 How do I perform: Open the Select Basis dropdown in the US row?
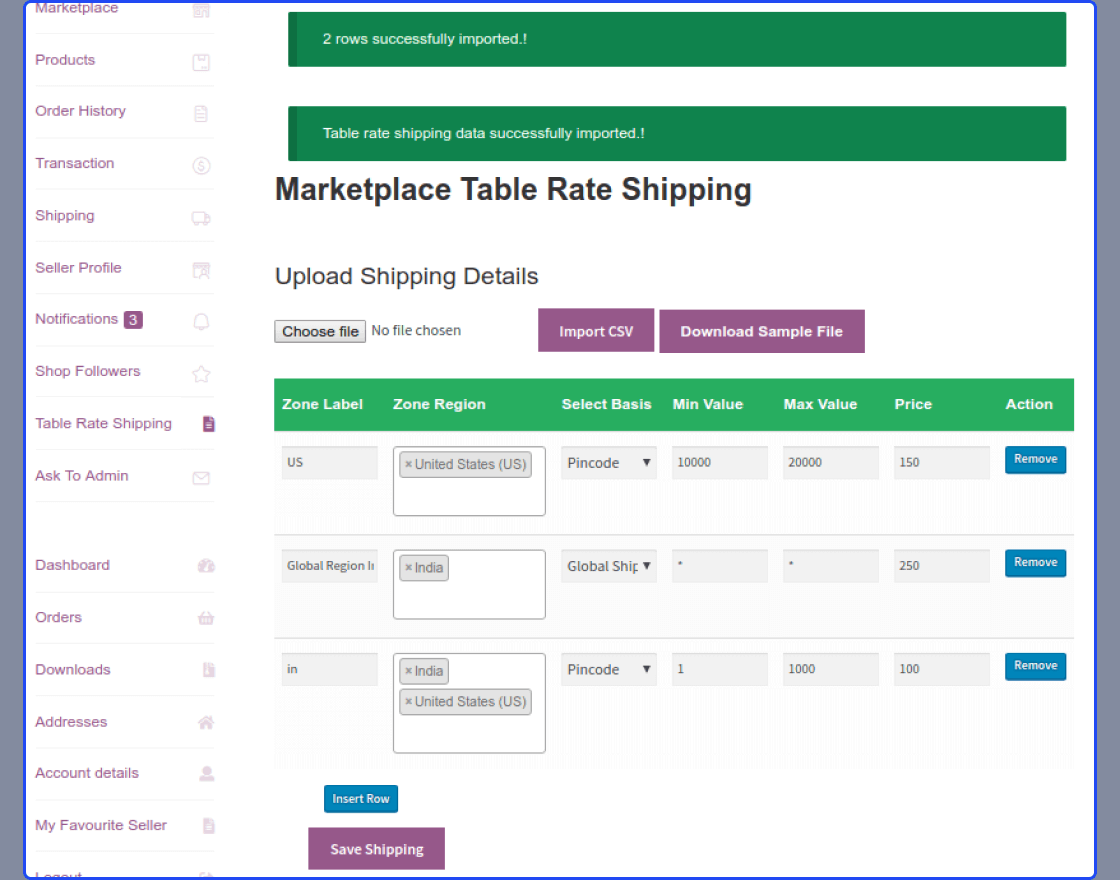point(608,462)
